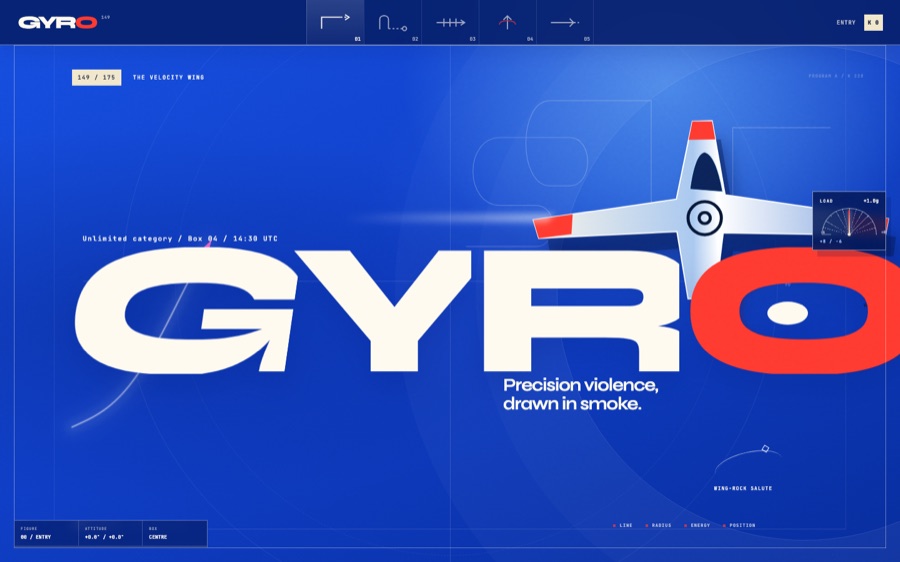Open the GYRO logo in header
The width and height of the screenshot is (900, 562).
pyautogui.click(x=57, y=22)
